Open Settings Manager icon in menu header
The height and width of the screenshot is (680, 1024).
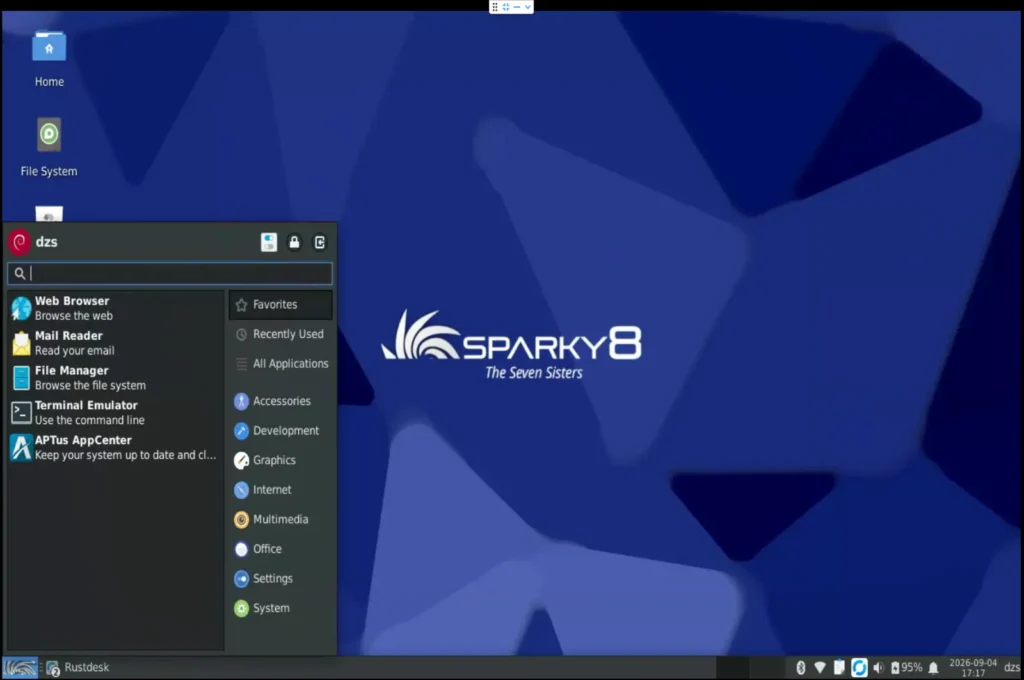(269, 242)
